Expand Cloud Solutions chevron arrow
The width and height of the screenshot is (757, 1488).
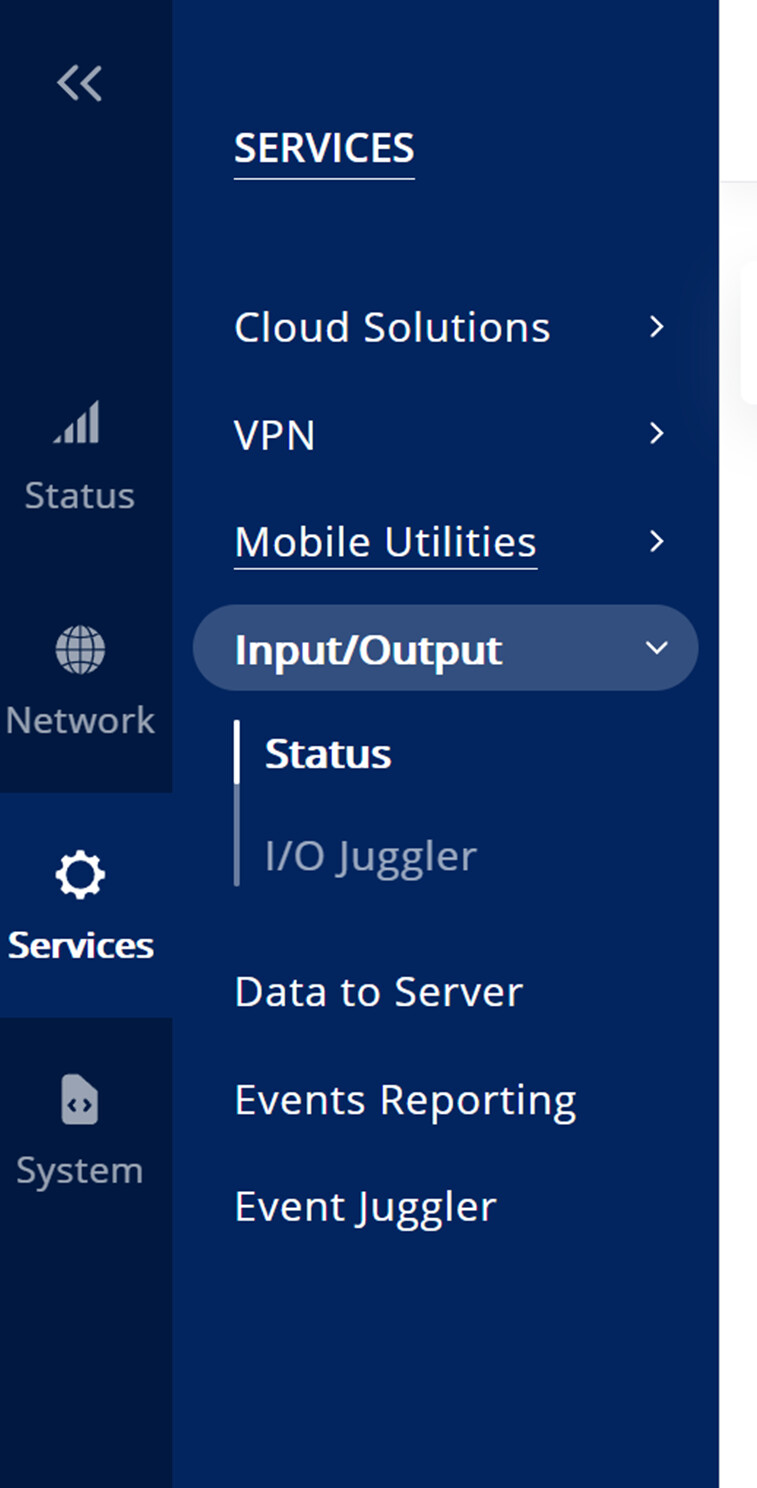(x=657, y=326)
